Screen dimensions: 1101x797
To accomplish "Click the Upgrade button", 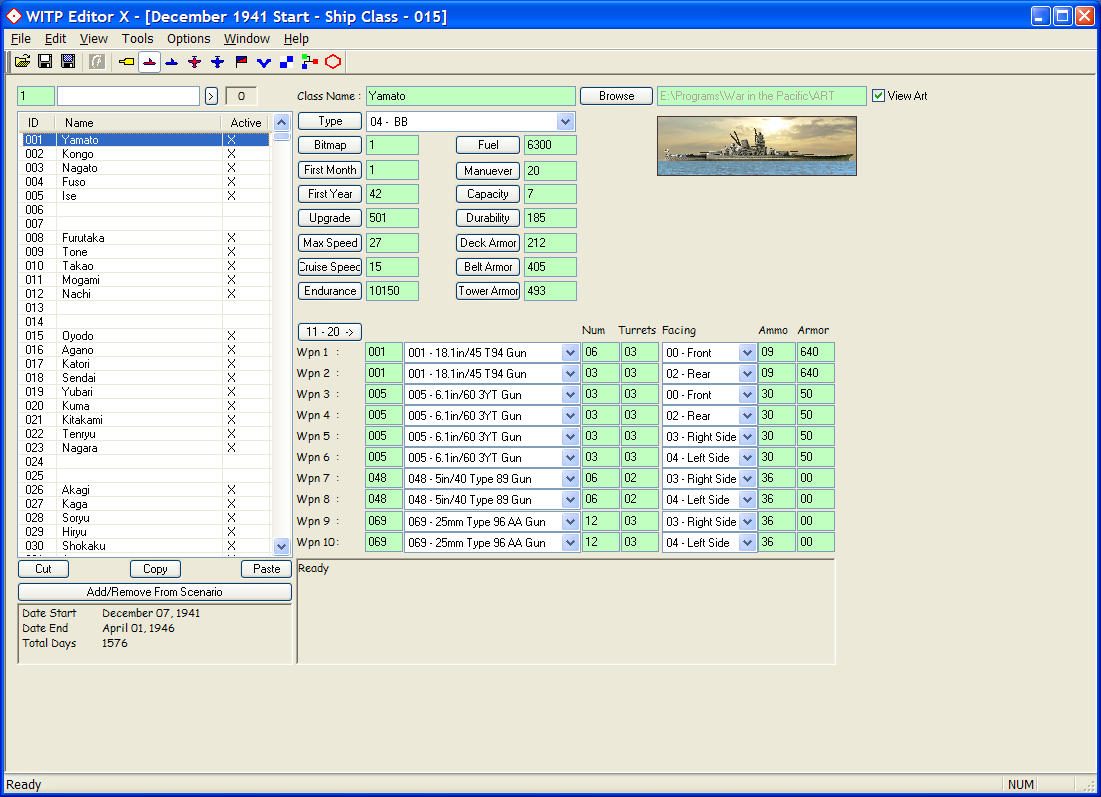I will tap(330, 218).
